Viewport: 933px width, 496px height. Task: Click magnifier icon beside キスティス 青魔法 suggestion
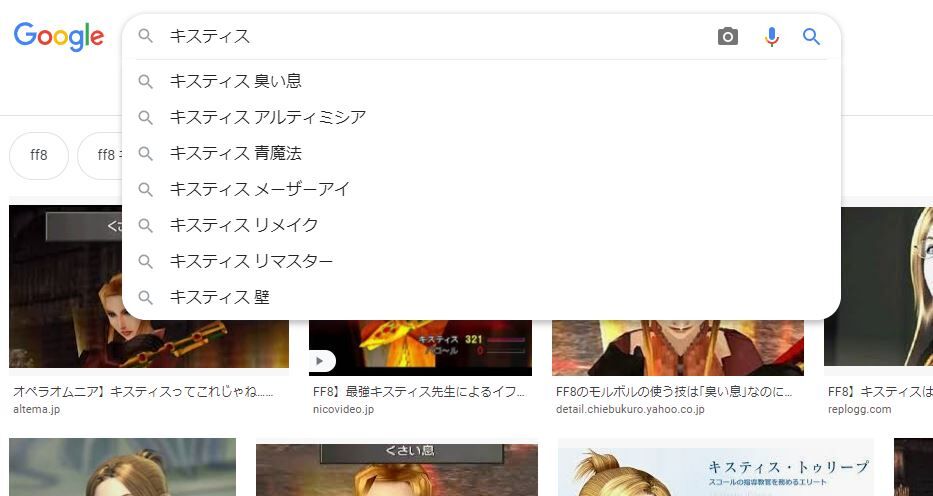[145, 153]
